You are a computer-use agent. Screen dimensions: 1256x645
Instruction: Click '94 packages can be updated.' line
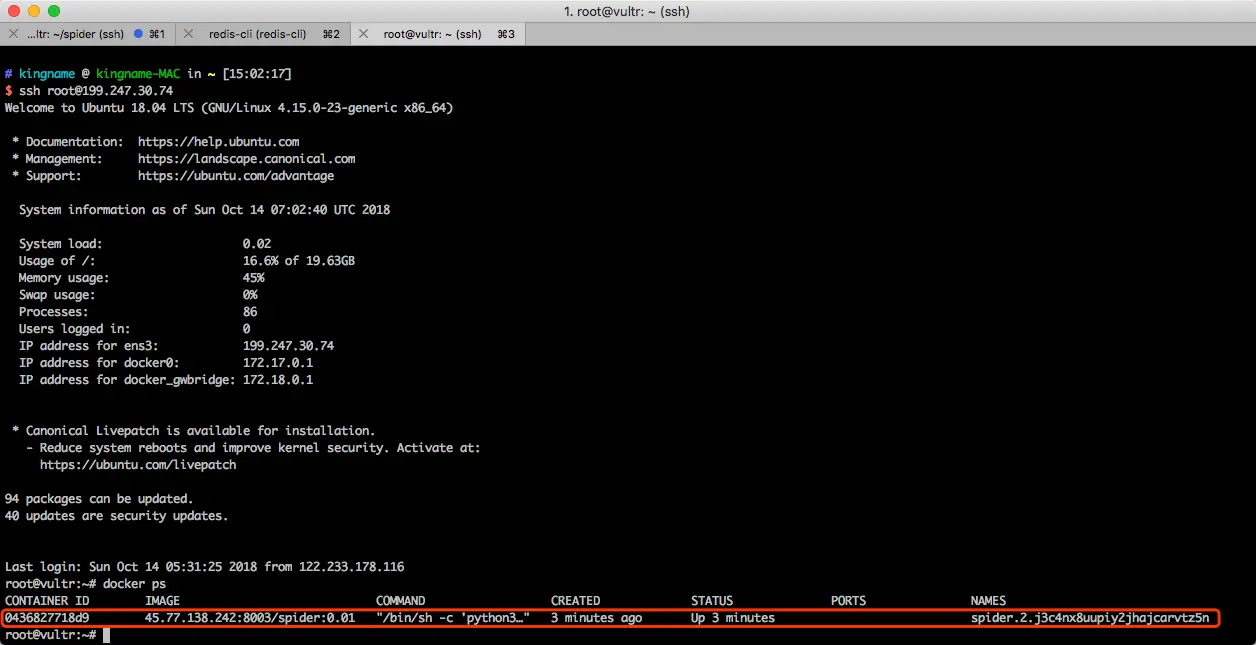click(x=99, y=499)
